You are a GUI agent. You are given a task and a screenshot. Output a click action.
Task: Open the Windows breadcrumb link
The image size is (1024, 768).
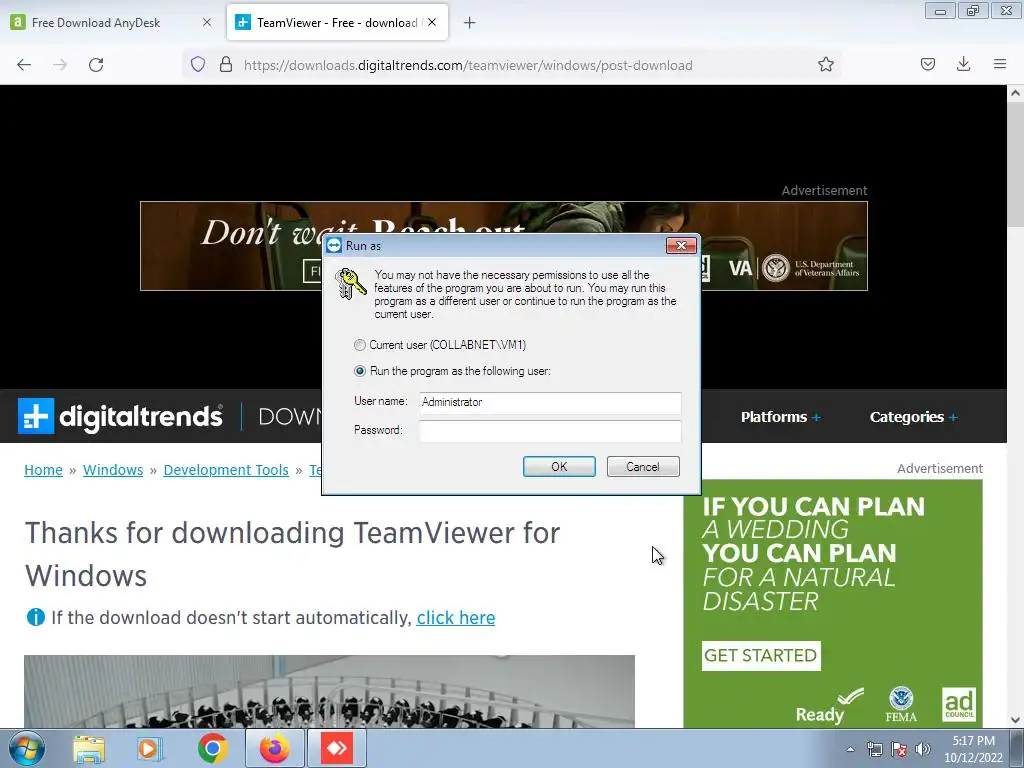[x=113, y=470]
